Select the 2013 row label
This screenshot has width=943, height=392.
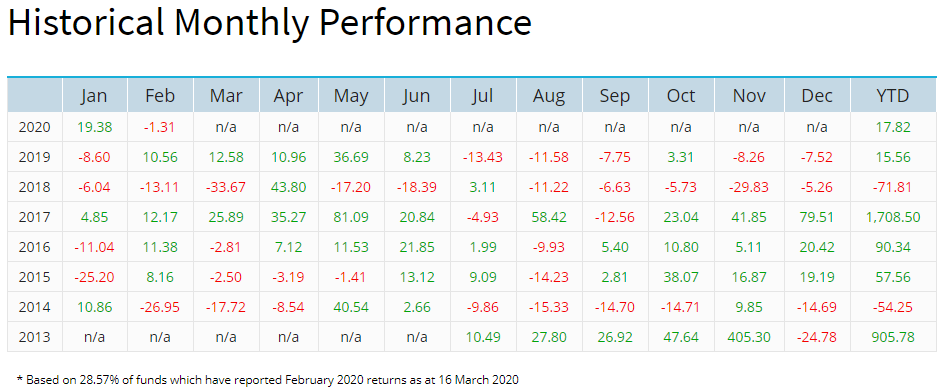point(34,337)
